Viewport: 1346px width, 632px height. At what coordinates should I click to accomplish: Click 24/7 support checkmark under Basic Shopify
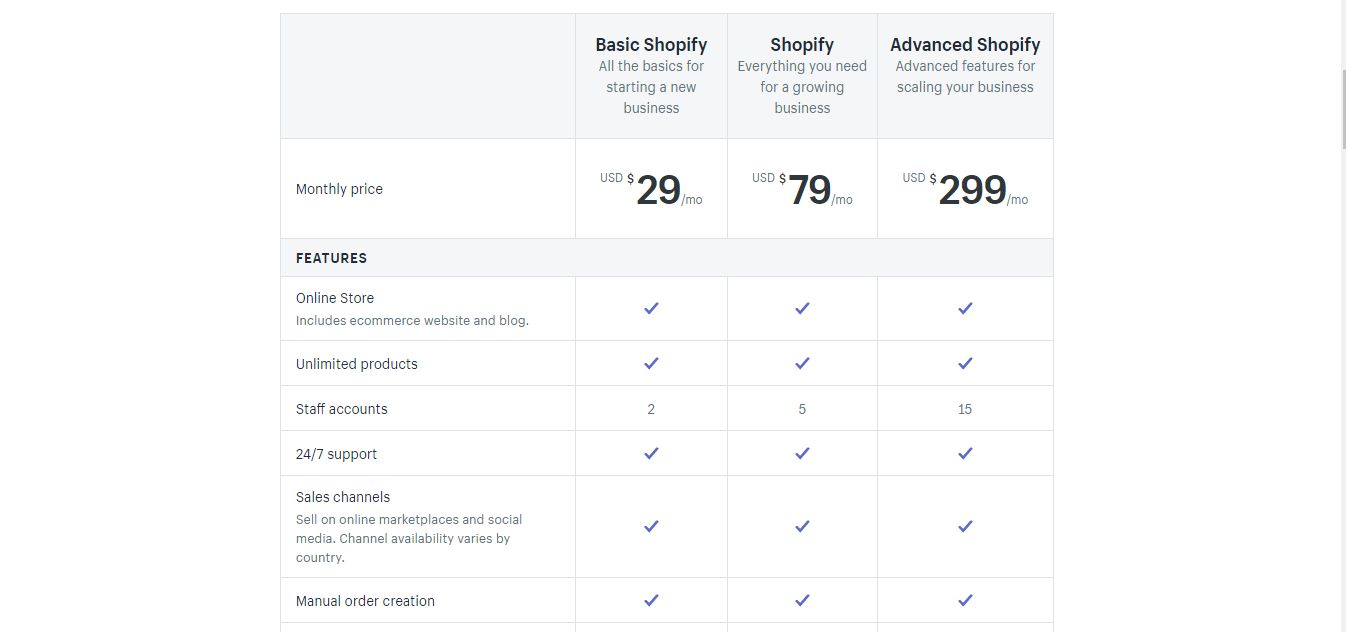point(651,453)
